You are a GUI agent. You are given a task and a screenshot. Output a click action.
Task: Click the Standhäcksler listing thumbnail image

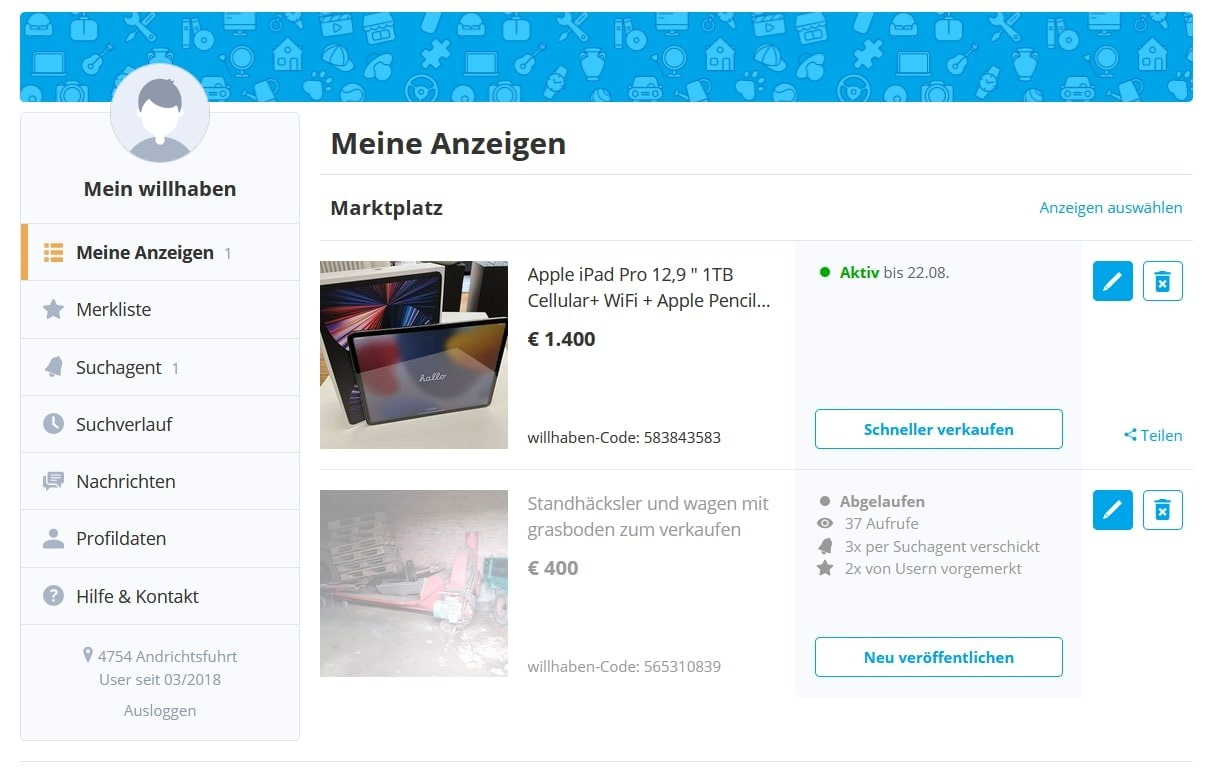(414, 583)
